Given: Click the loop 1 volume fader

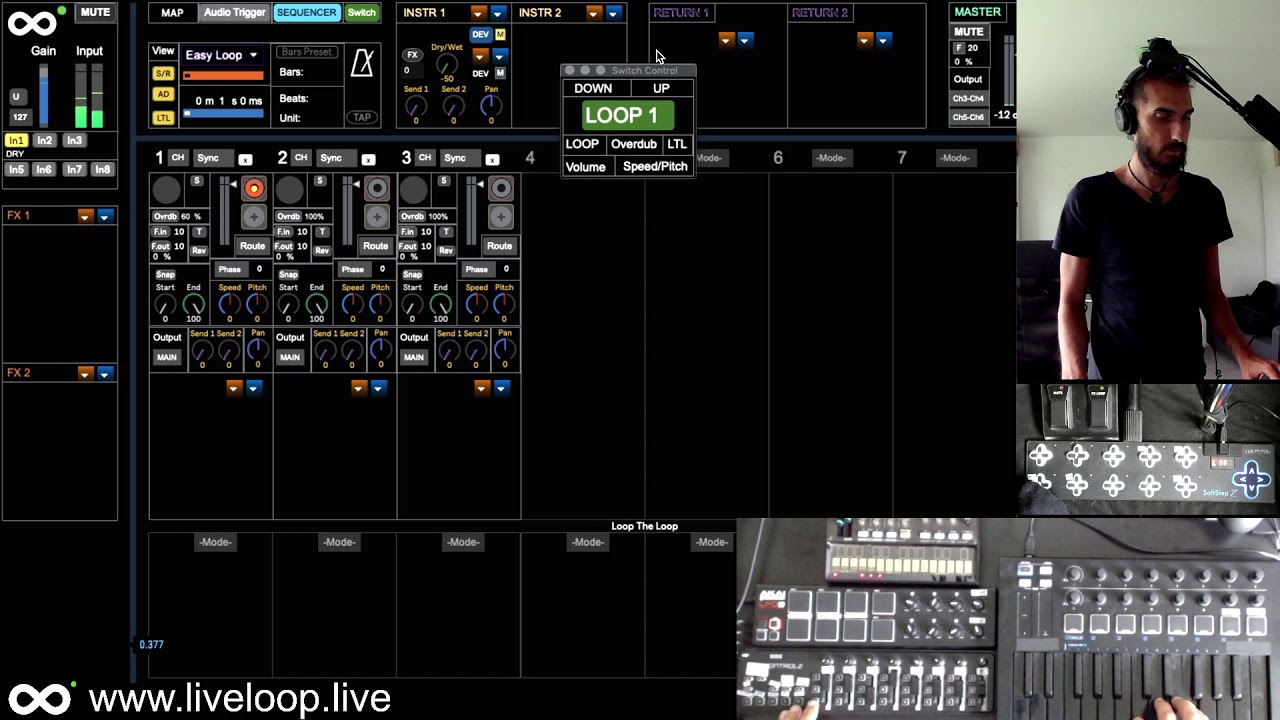Looking at the screenshot, I should point(225,212).
